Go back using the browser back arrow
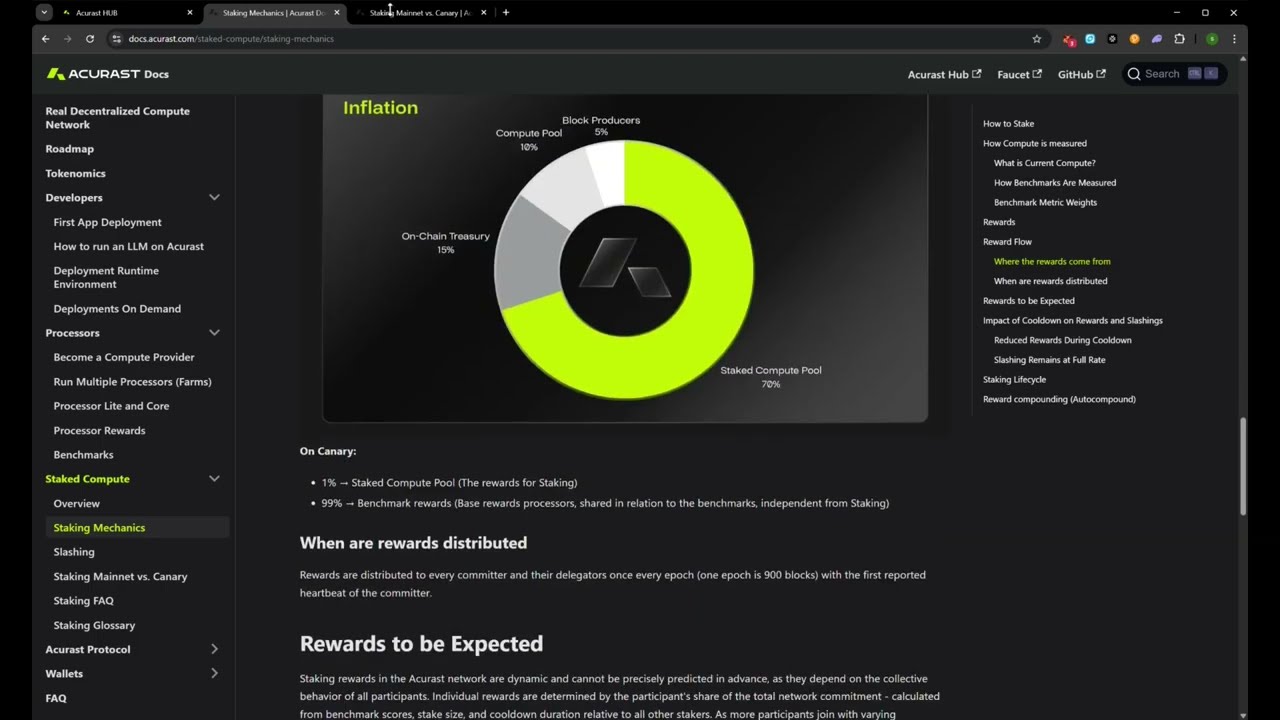 click(45, 39)
